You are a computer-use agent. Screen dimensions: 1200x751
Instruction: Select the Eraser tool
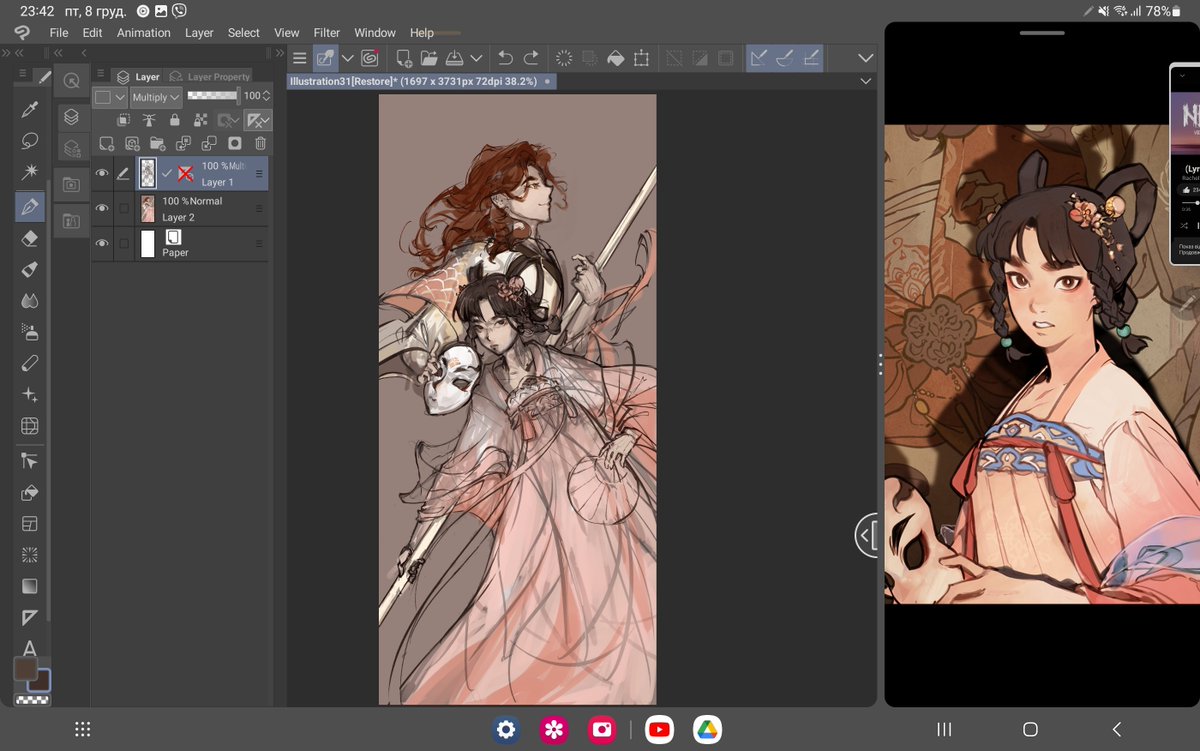30,238
